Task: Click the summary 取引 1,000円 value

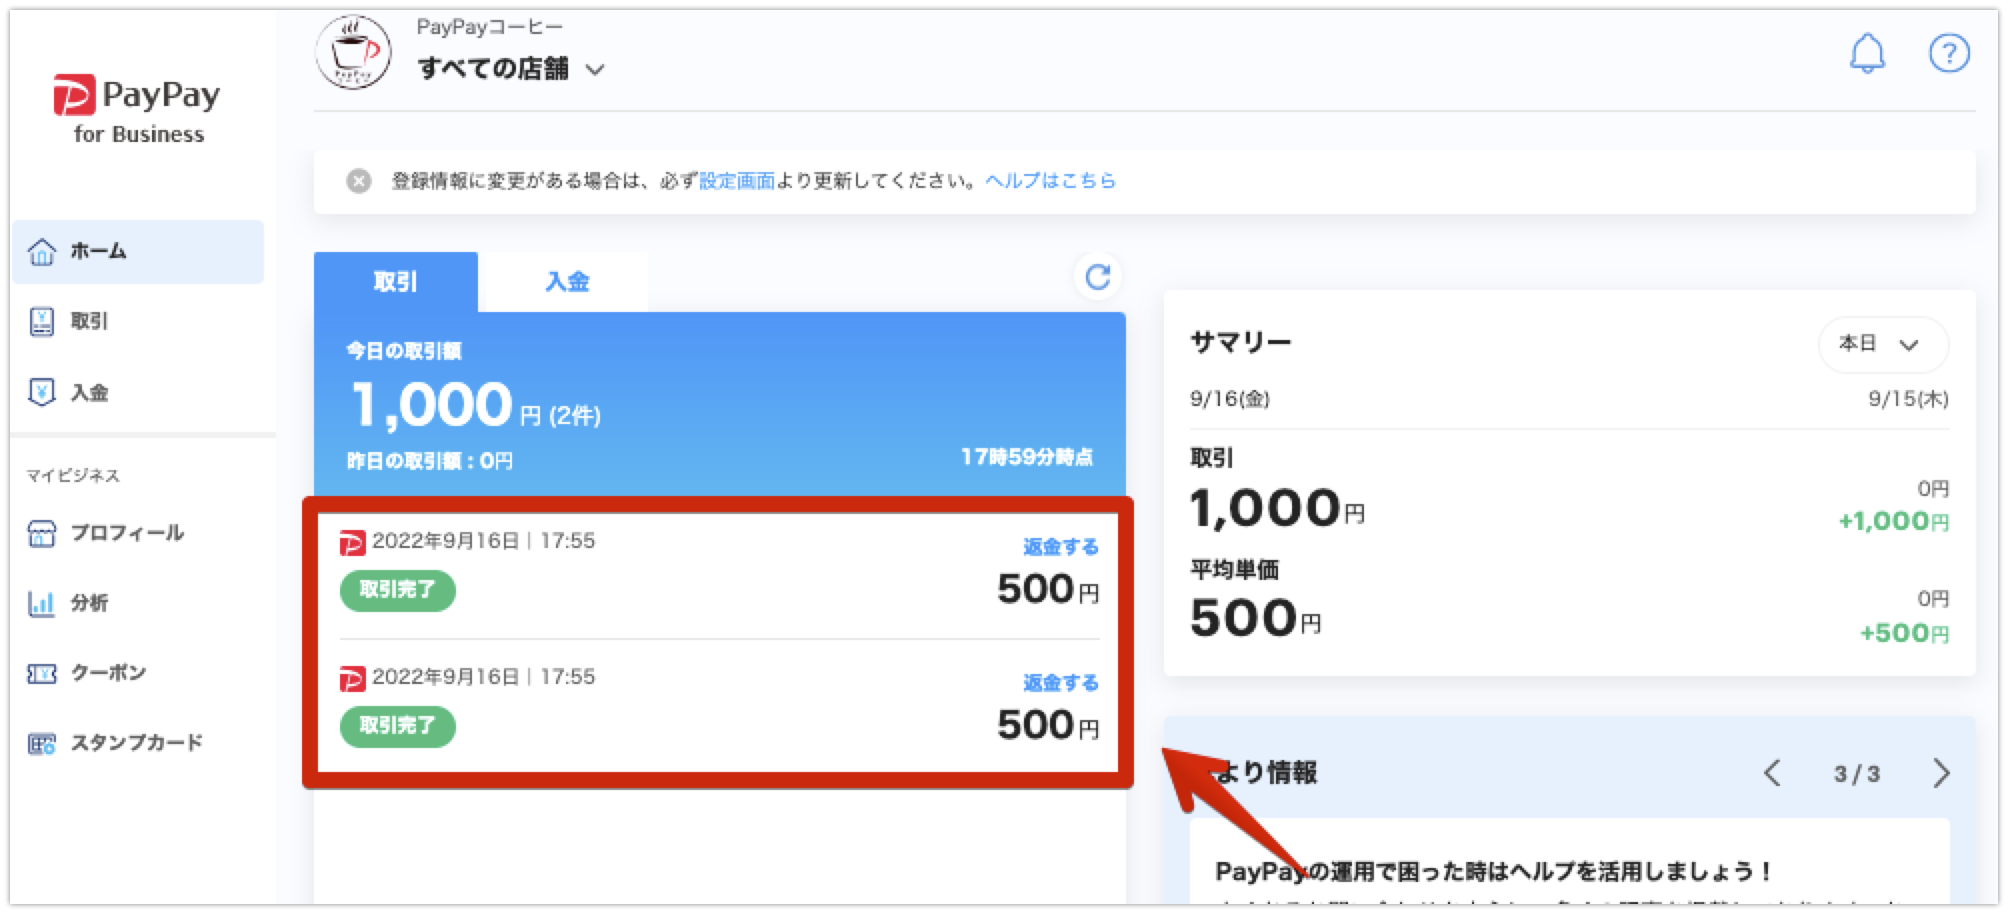Action: 1277,509
